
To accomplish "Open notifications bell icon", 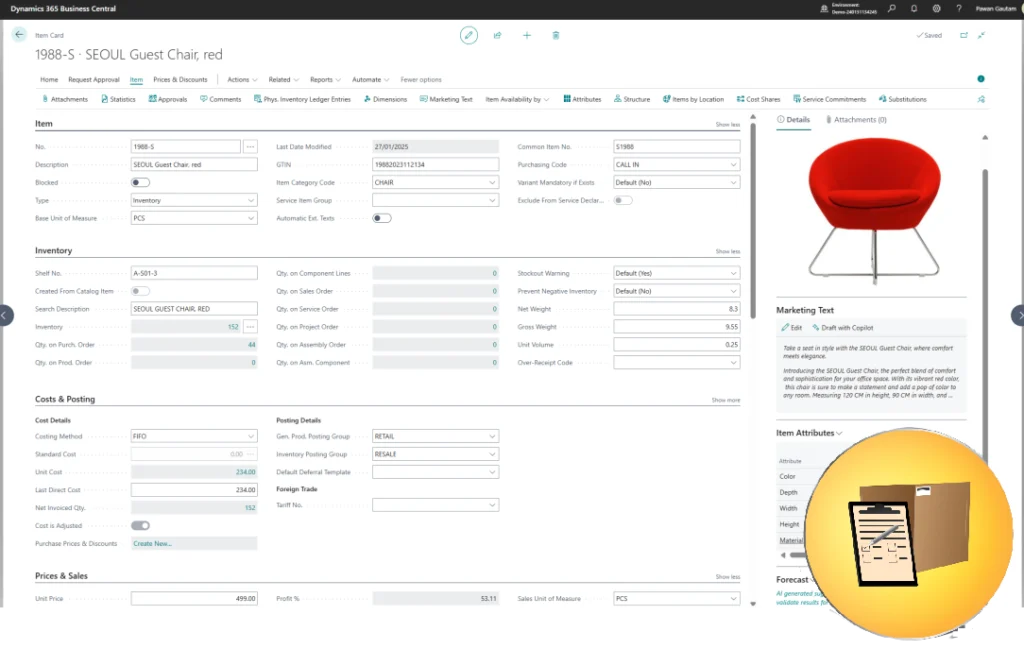I will [914, 8].
